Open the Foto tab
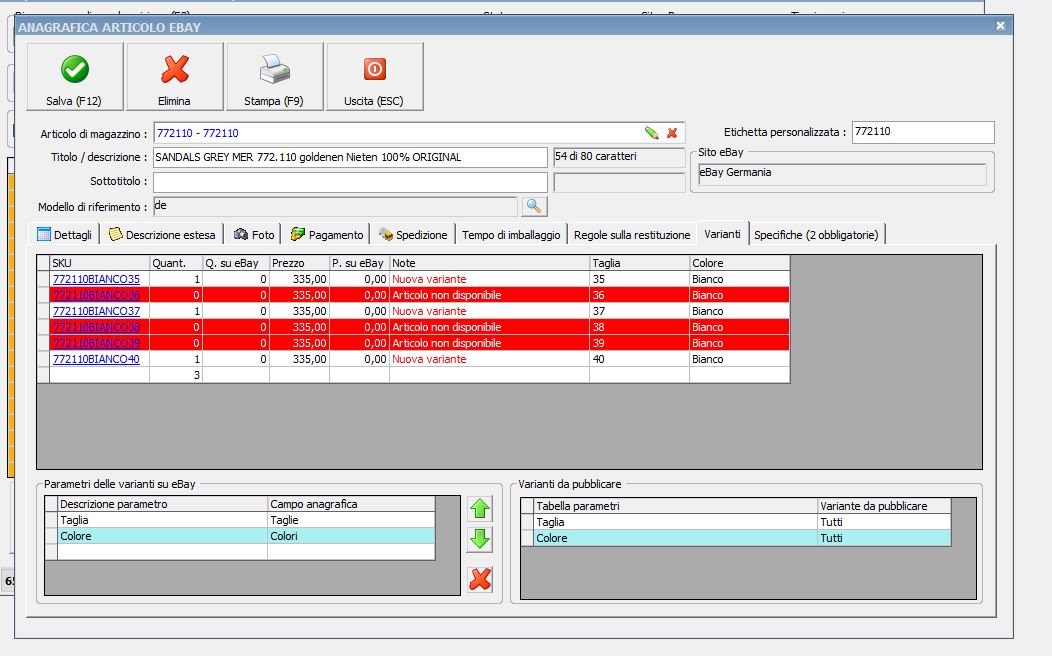Image resolution: width=1052 pixels, height=656 pixels. point(254,235)
